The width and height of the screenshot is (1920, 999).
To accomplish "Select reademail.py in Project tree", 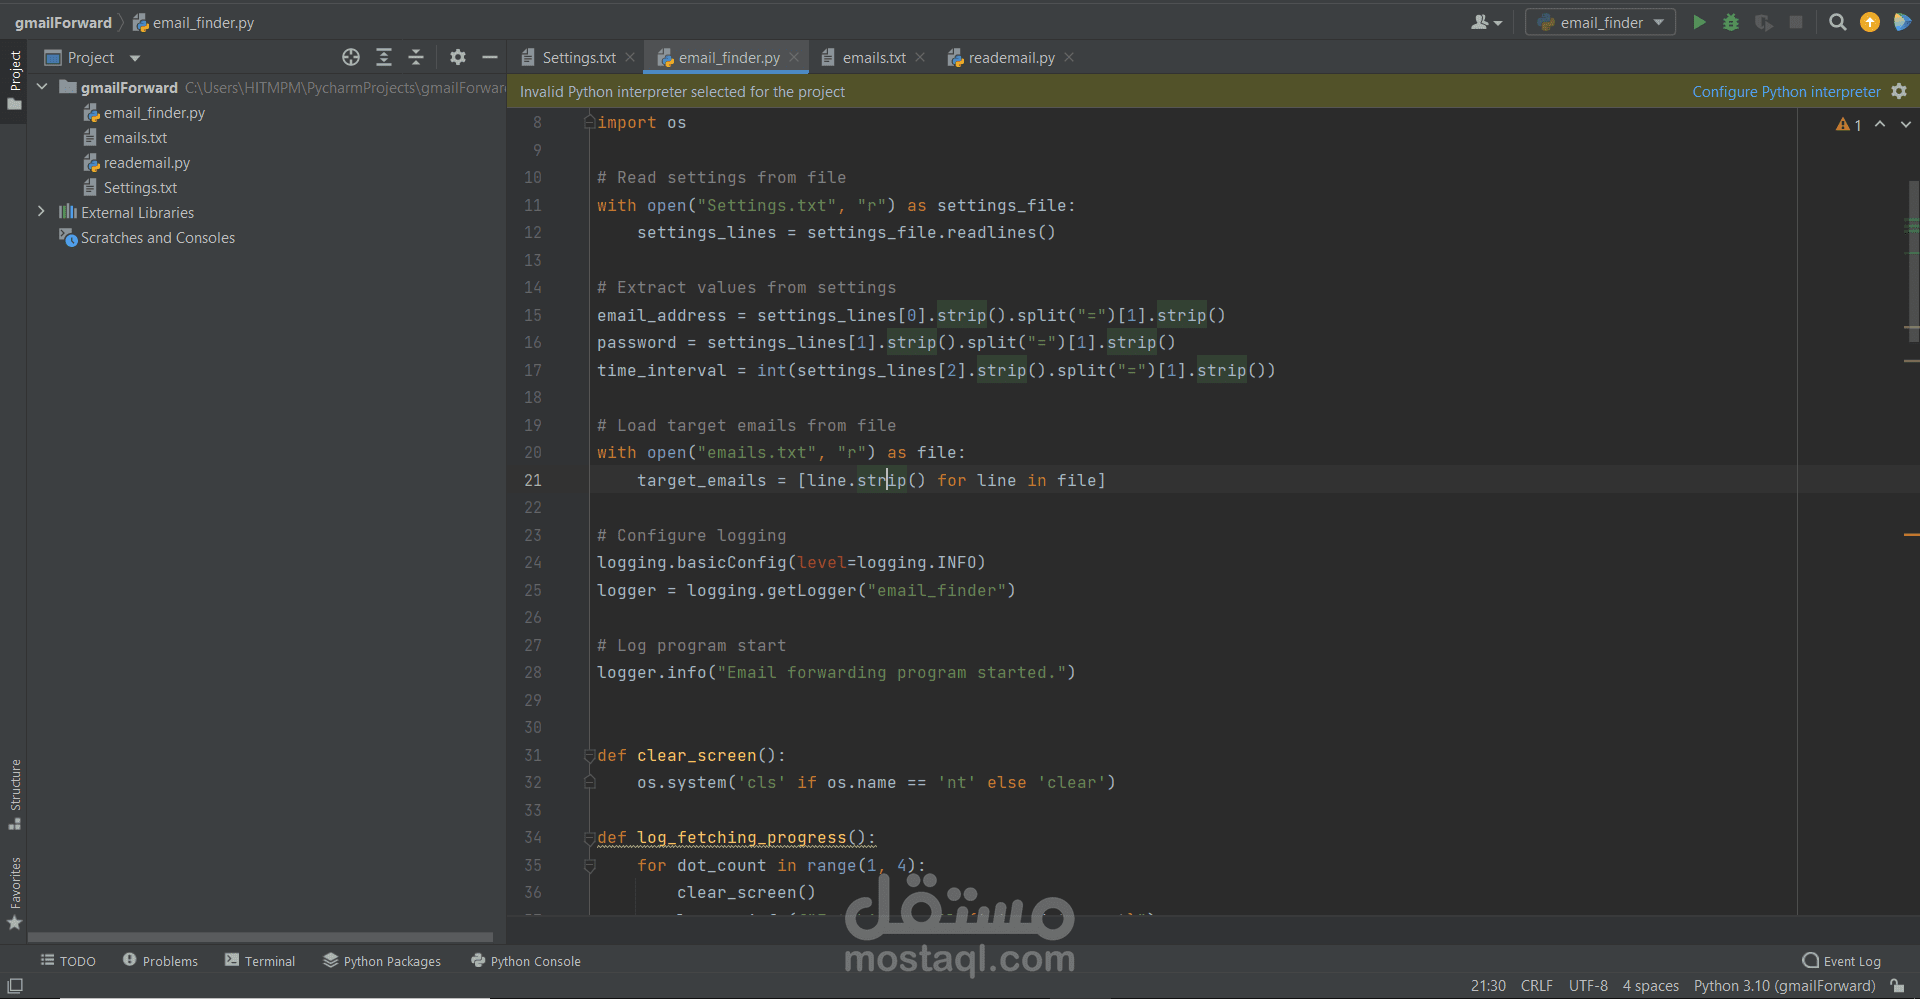I will 146,163.
